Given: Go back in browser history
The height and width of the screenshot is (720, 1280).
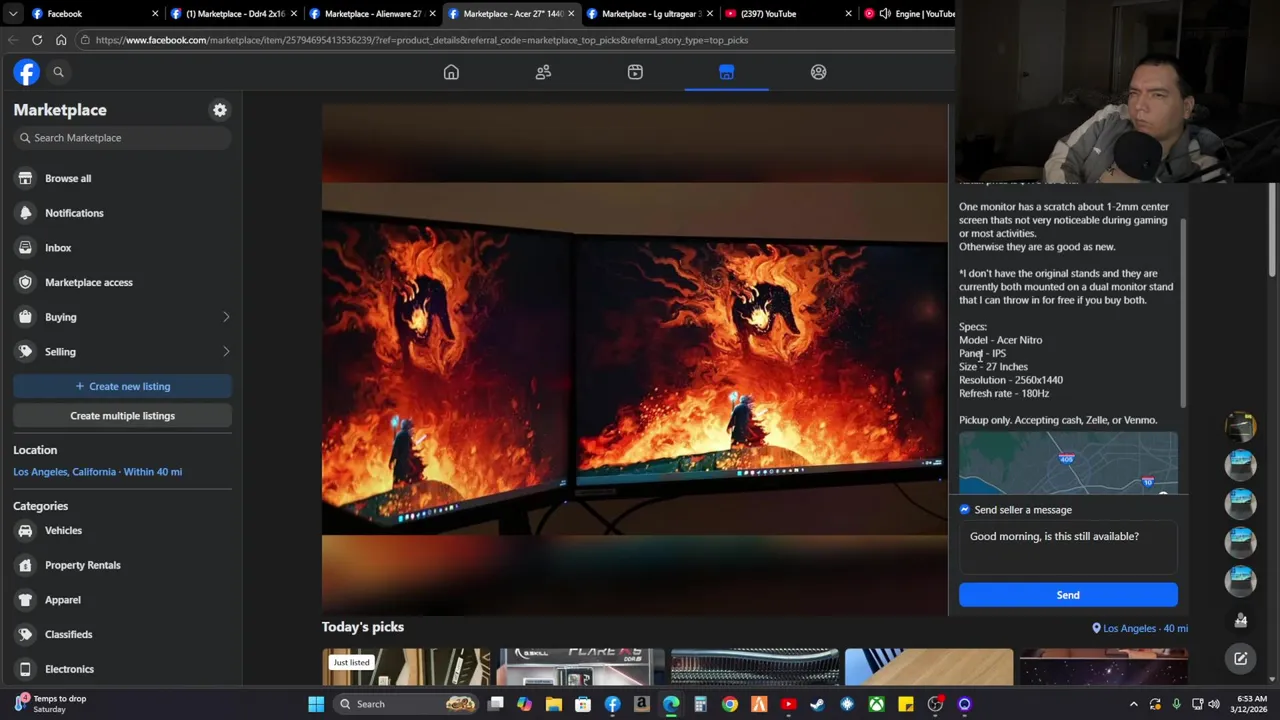Looking at the screenshot, I should tap(13, 40).
